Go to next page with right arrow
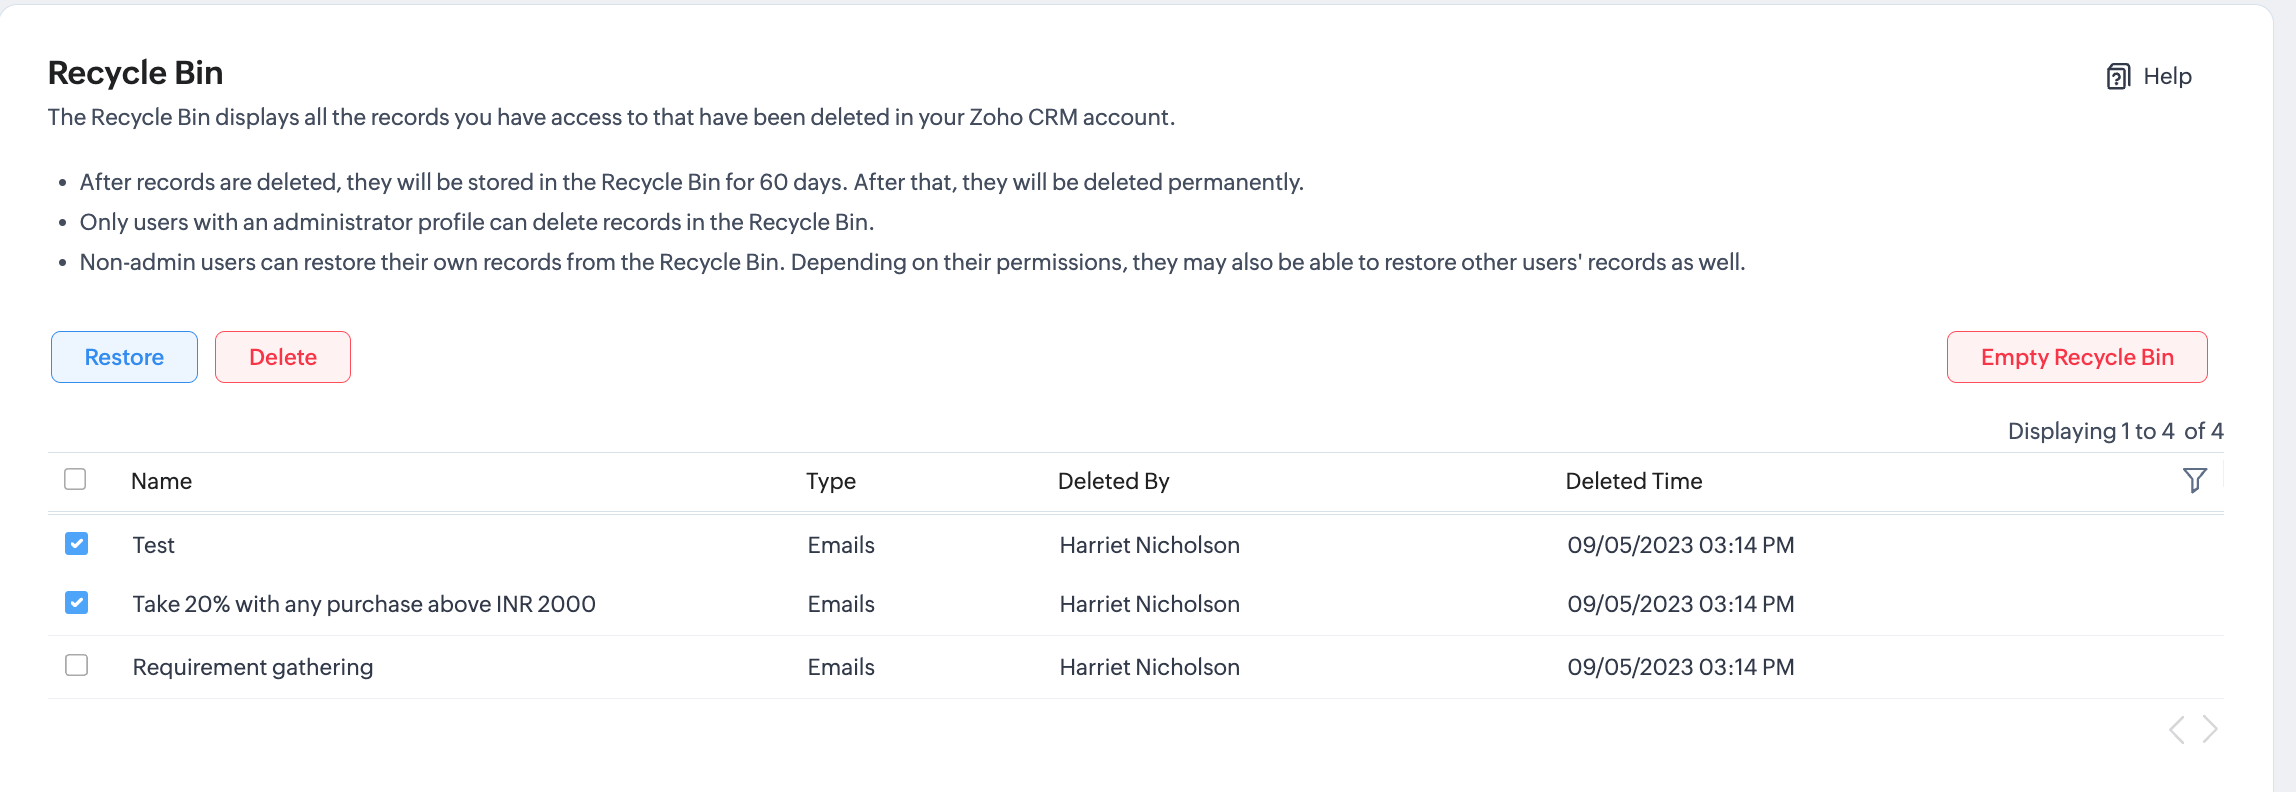This screenshot has width=2296, height=792. pyautogui.click(x=2210, y=730)
